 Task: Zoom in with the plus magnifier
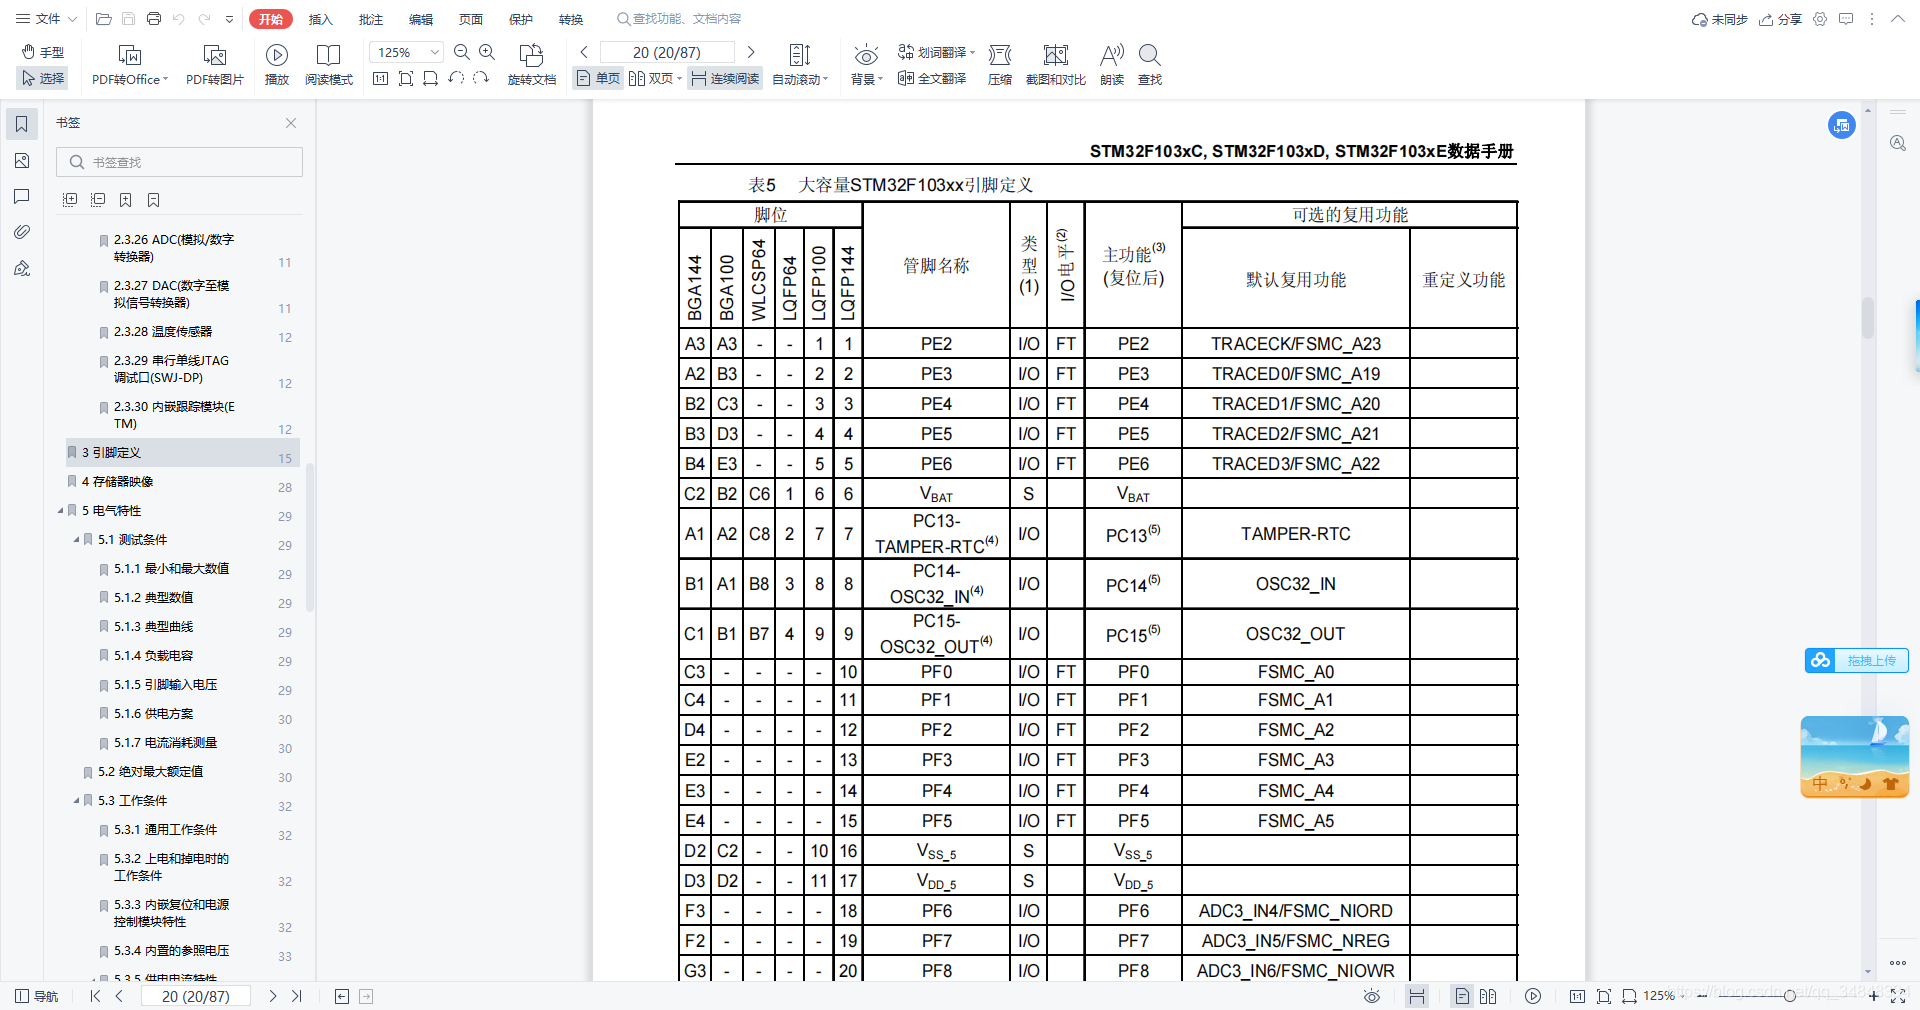487,52
